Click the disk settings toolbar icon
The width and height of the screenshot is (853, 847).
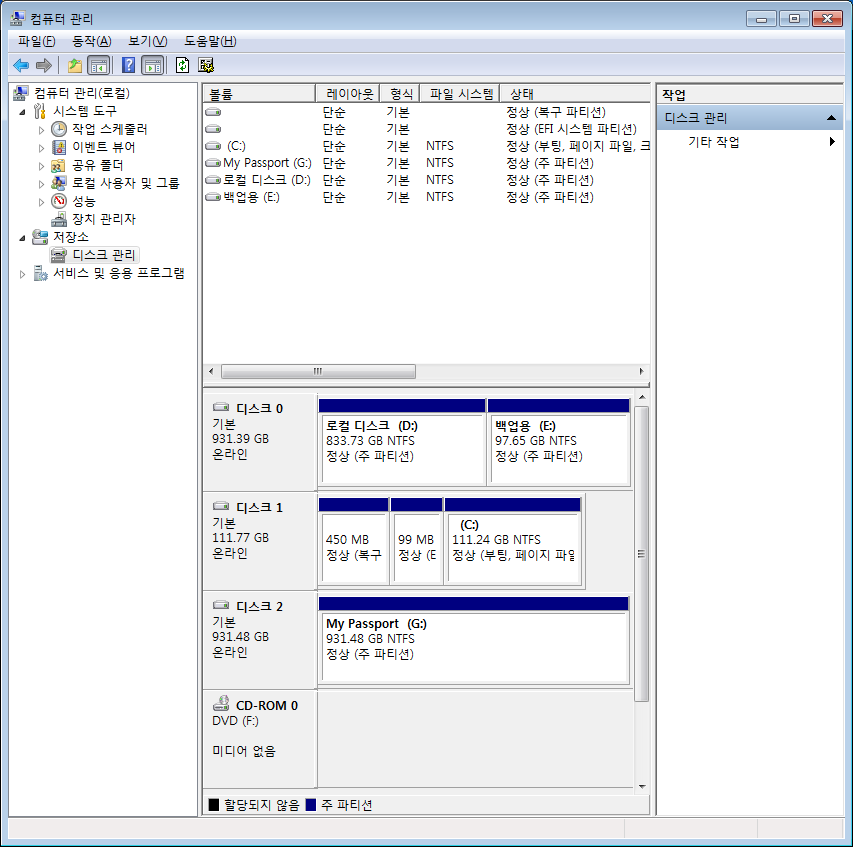[206, 66]
